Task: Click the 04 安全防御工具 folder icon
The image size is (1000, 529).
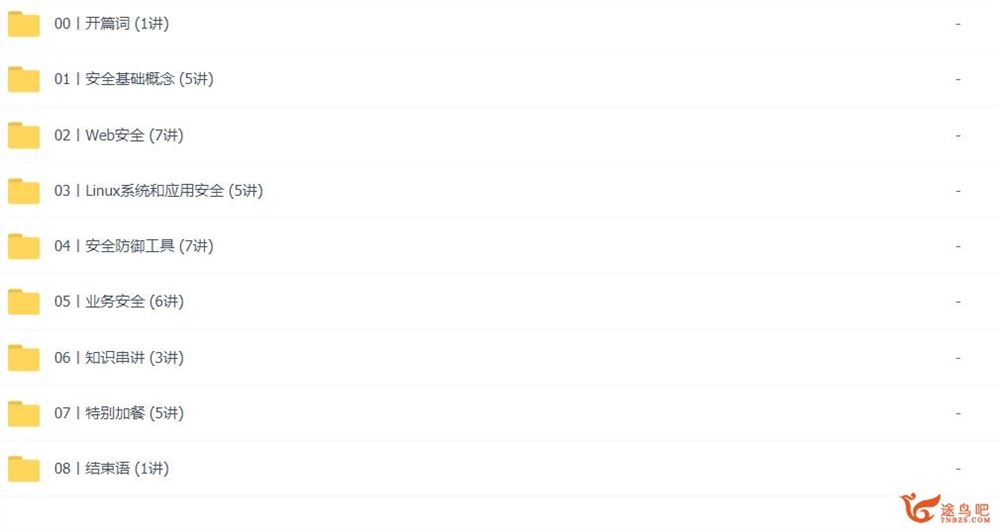Action: 24,246
